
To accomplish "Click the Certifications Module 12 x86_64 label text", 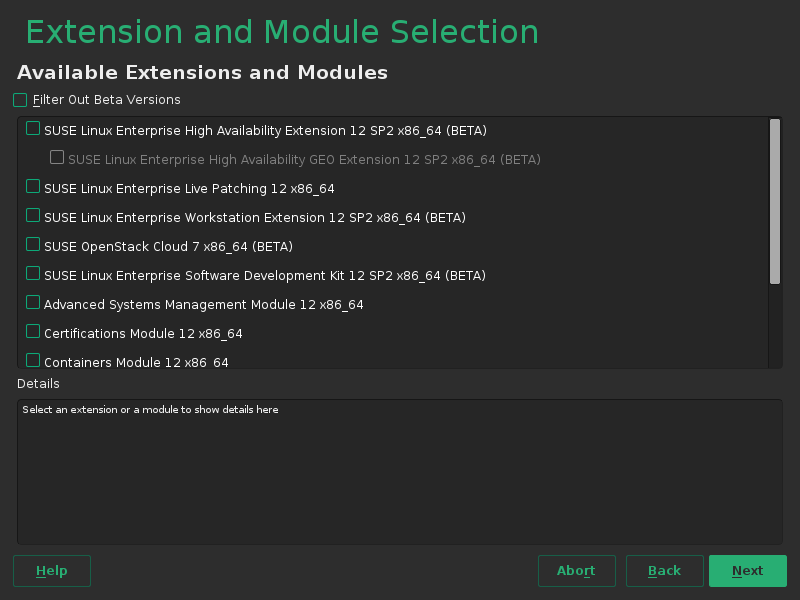I will tap(143, 334).
